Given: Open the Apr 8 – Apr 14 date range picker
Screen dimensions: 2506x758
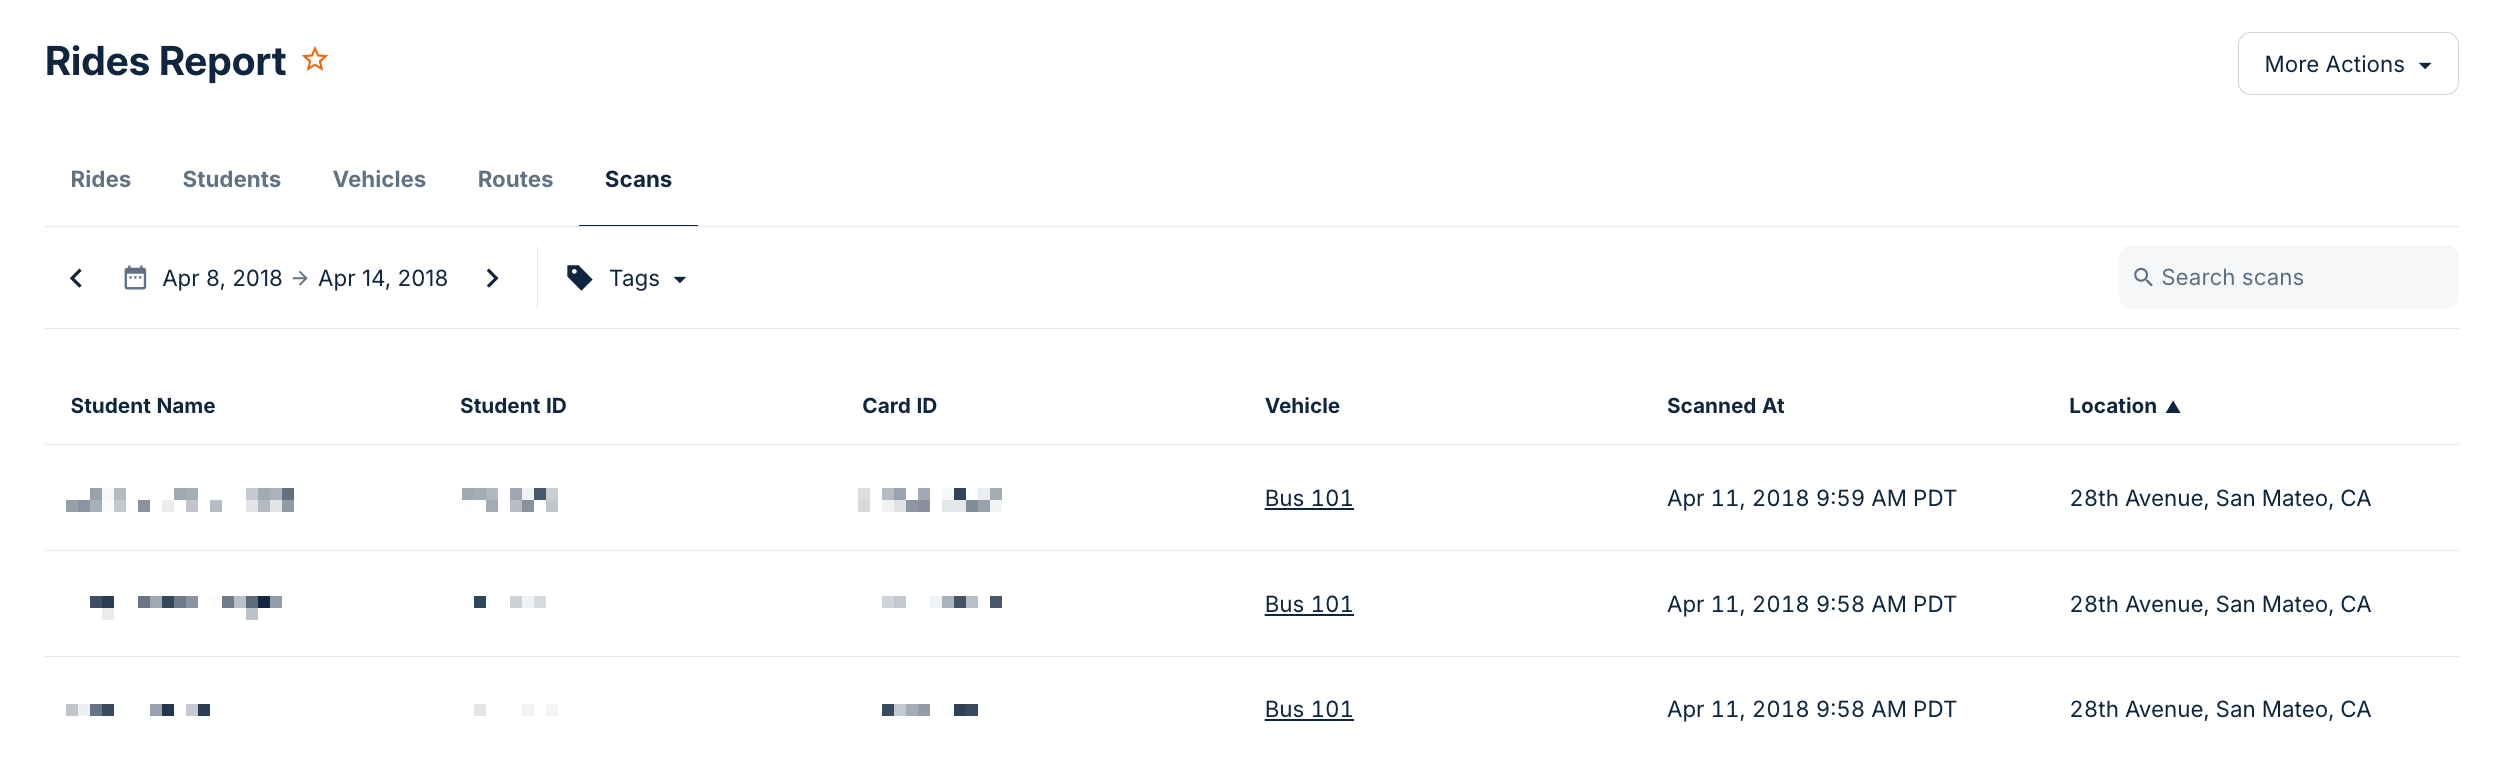Looking at the screenshot, I should point(304,278).
